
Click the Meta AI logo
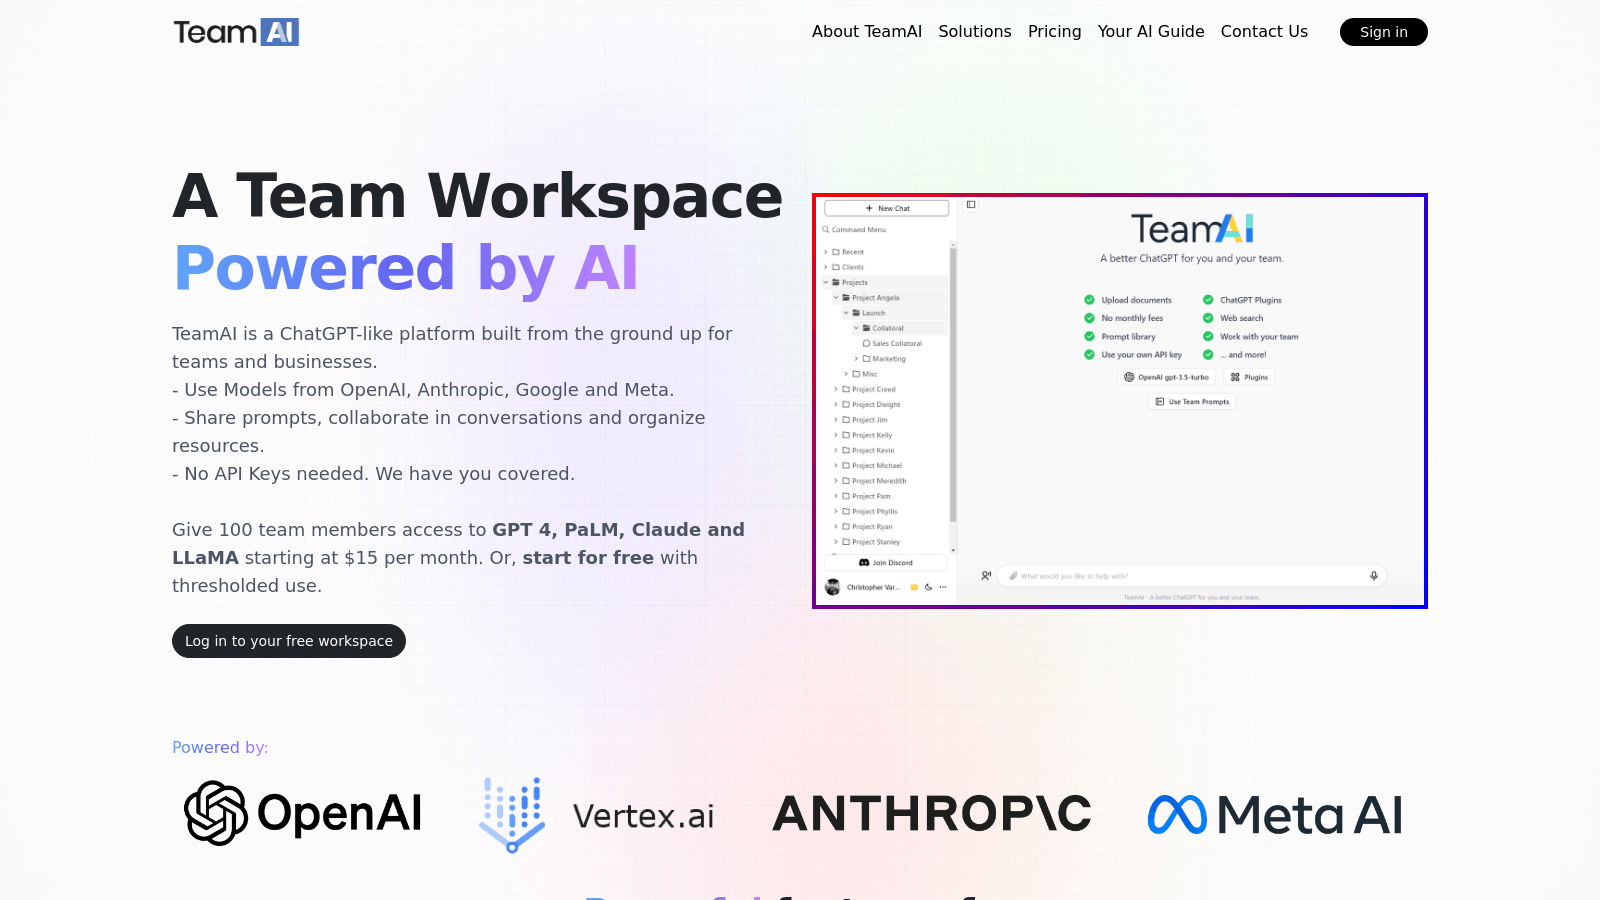click(1275, 814)
